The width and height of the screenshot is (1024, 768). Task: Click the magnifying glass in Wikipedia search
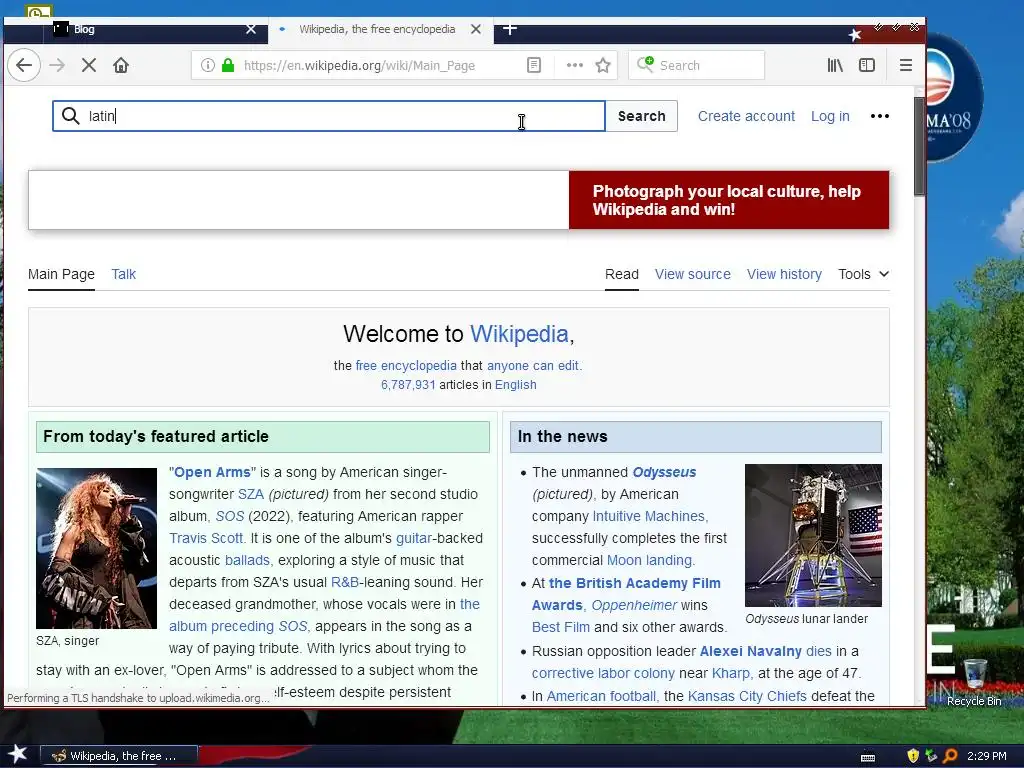(x=71, y=116)
